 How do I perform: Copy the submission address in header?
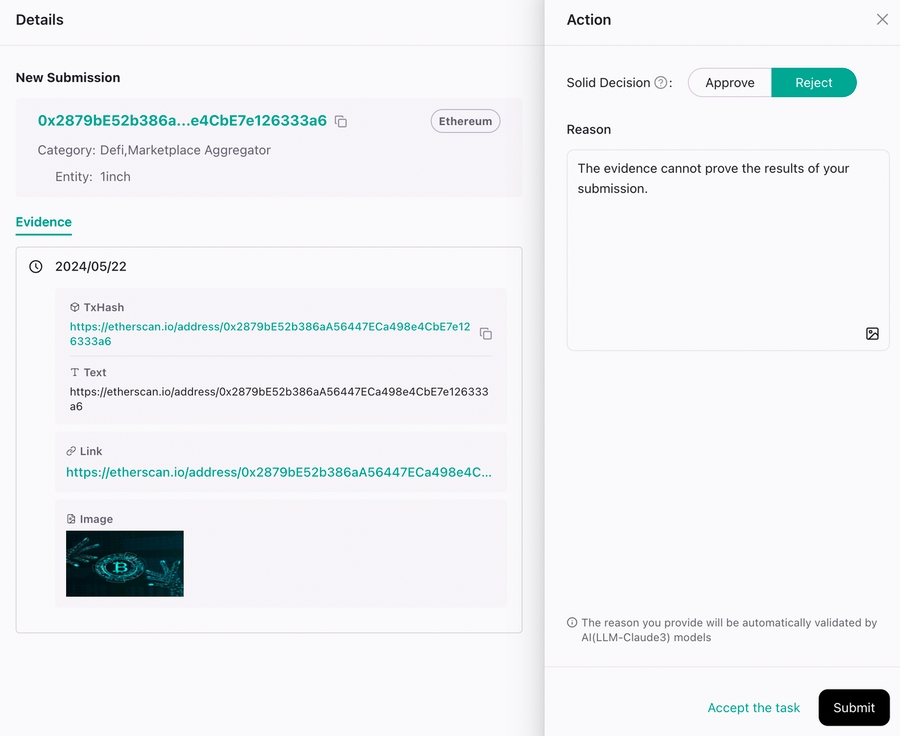click(341, 121)
